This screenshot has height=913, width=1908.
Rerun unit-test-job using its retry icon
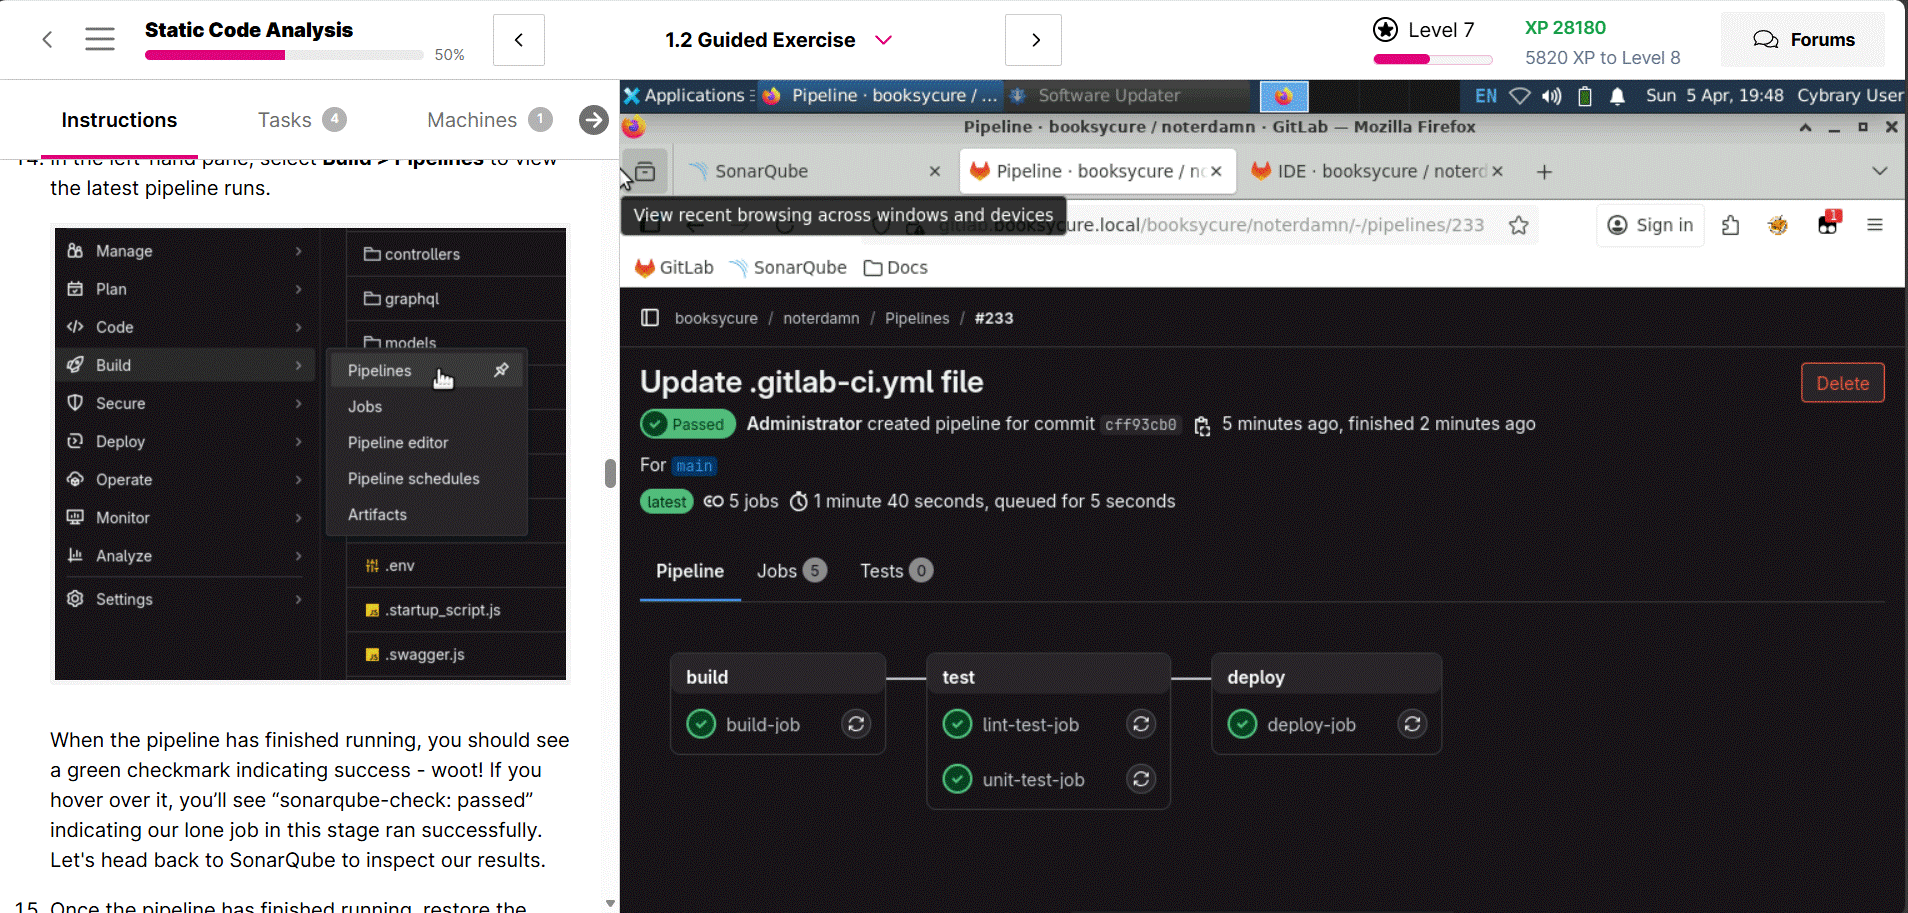pos(1141,779)
